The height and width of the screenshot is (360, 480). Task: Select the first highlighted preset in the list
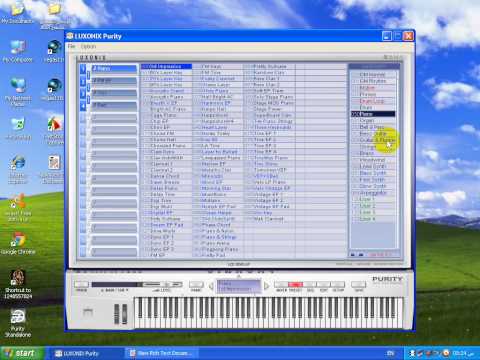166,66
